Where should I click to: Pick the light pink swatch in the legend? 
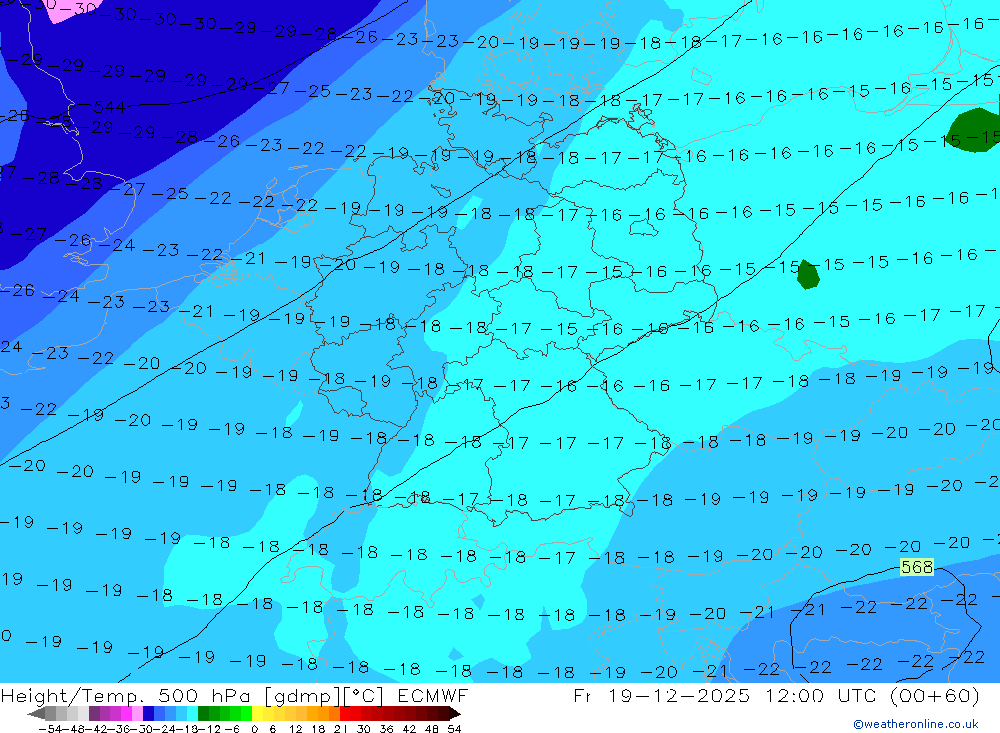(137, 713)
